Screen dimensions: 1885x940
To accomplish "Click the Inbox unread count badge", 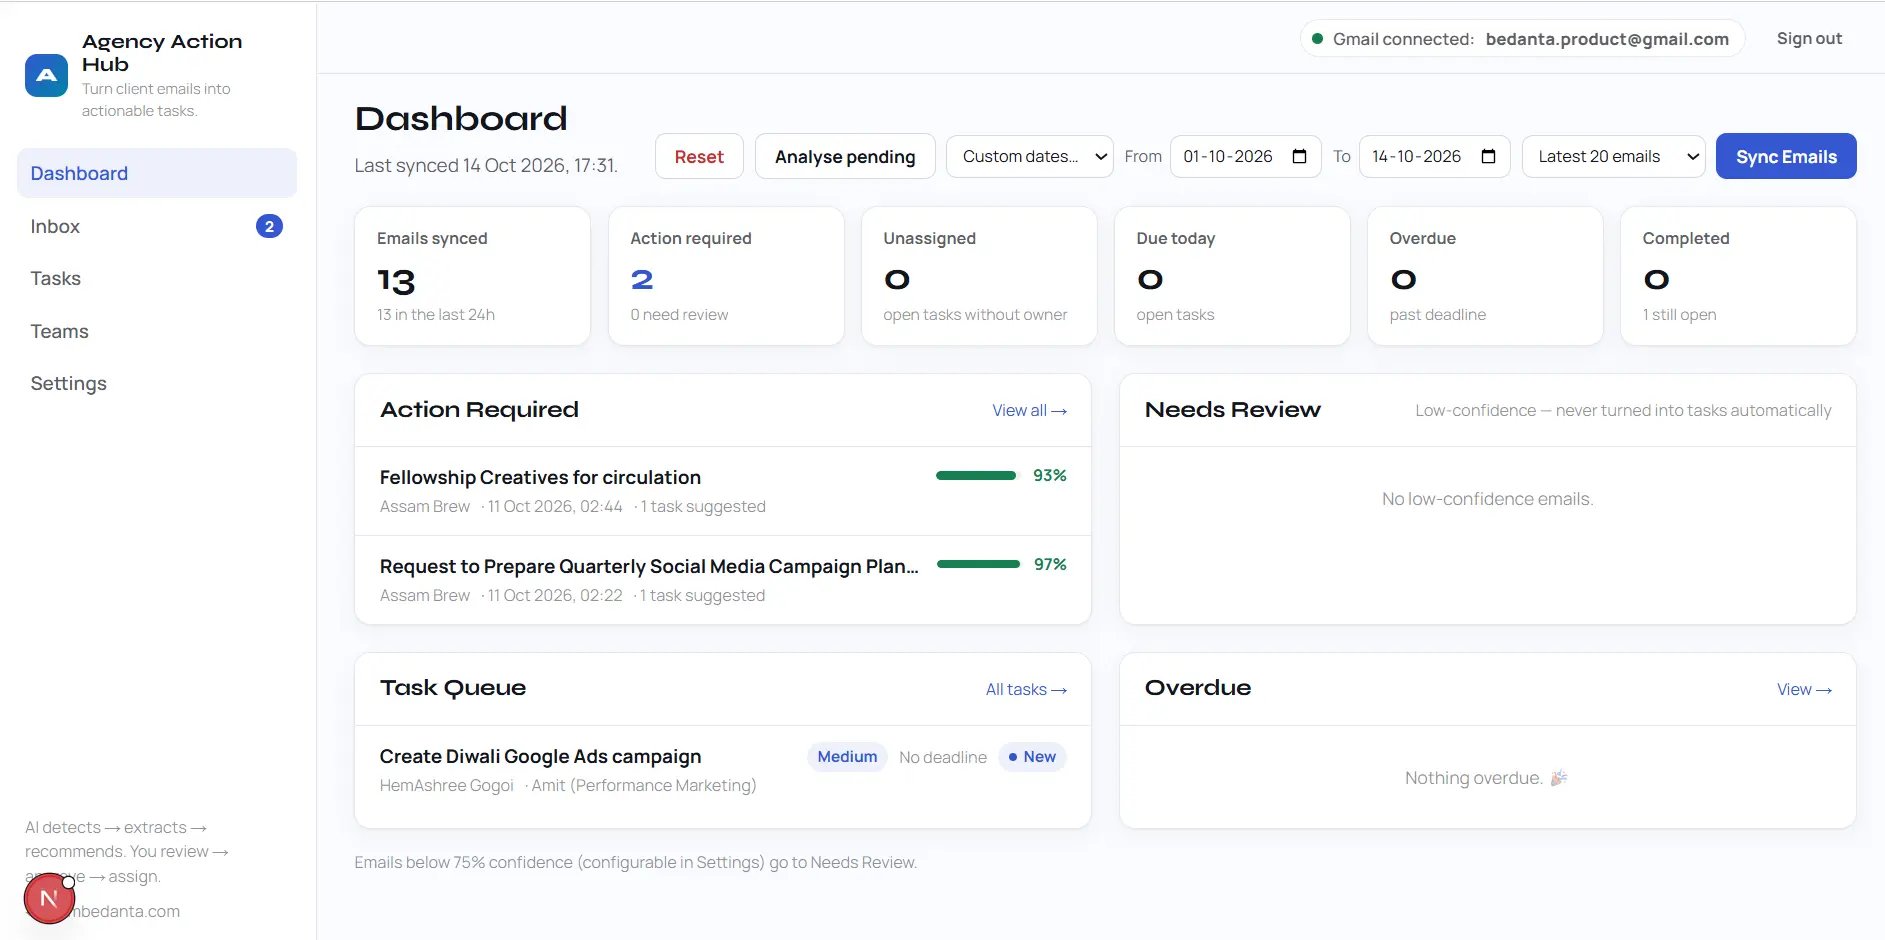I will (x=269, y=226).
